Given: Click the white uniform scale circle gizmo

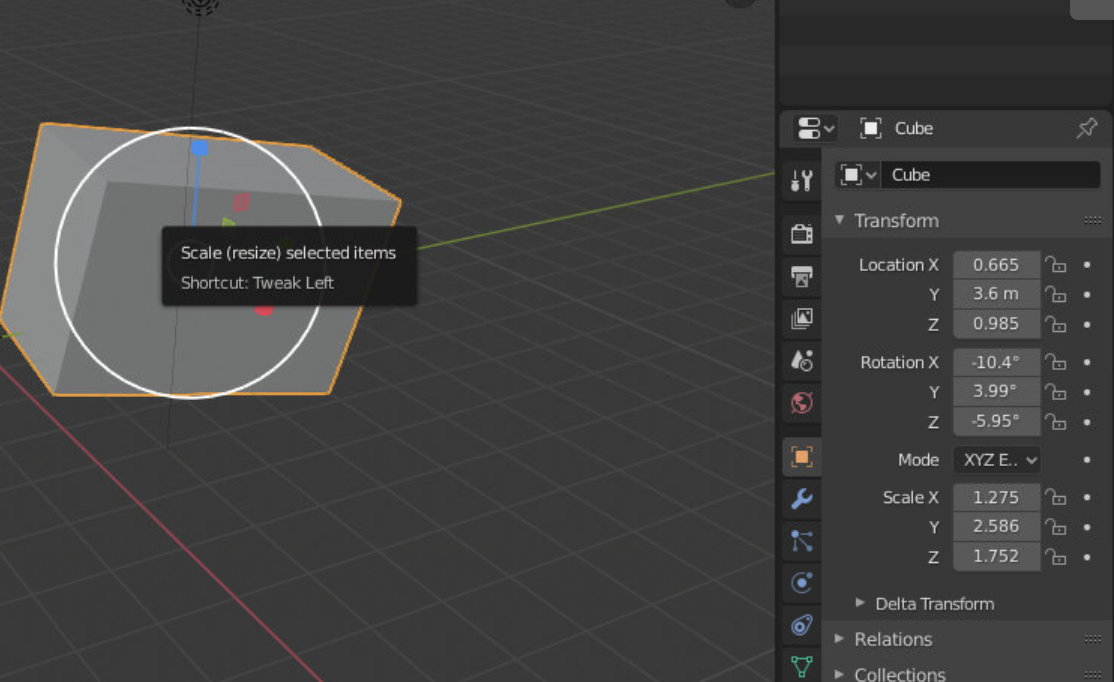Looking at the screenshot, I should (190, 262).
